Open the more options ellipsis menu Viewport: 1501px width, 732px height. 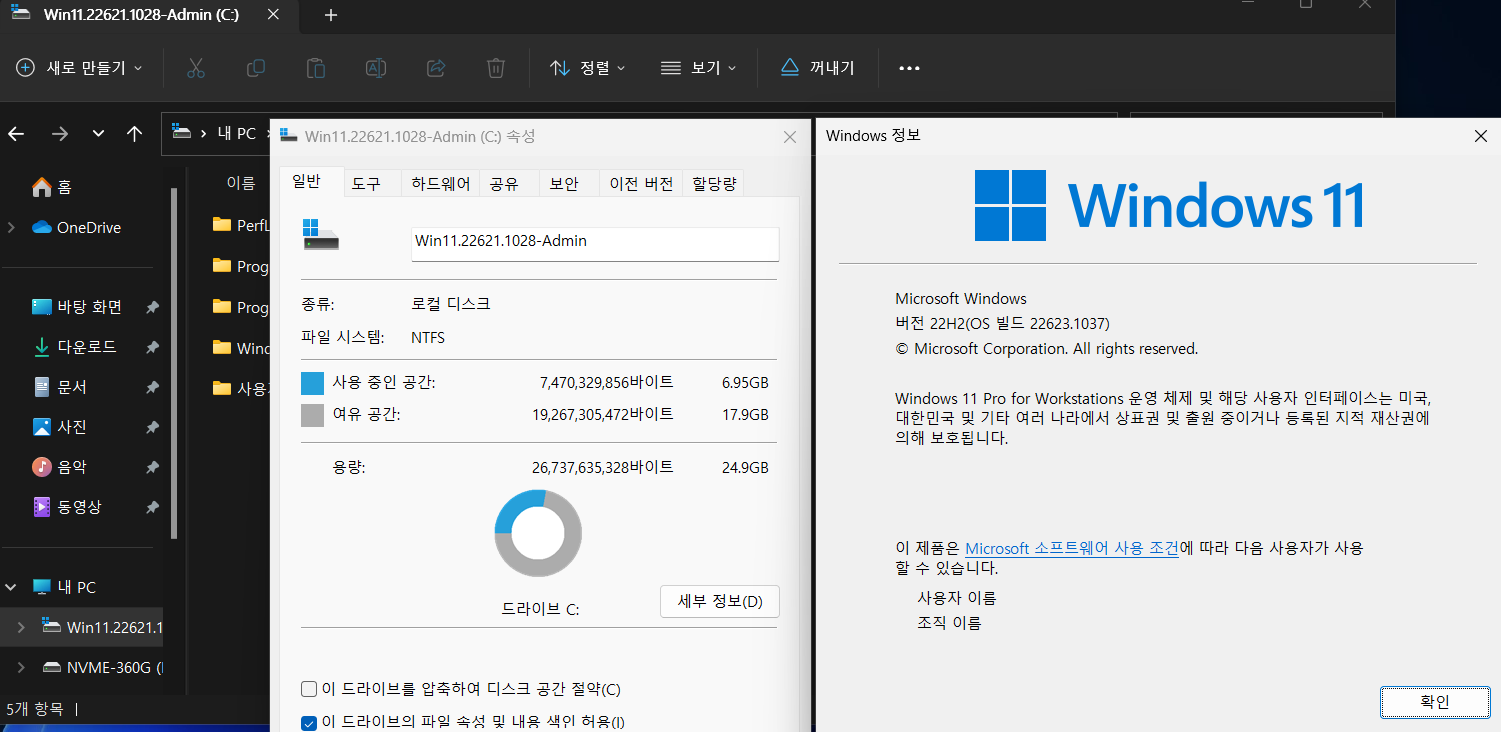(x=909, y=68)
